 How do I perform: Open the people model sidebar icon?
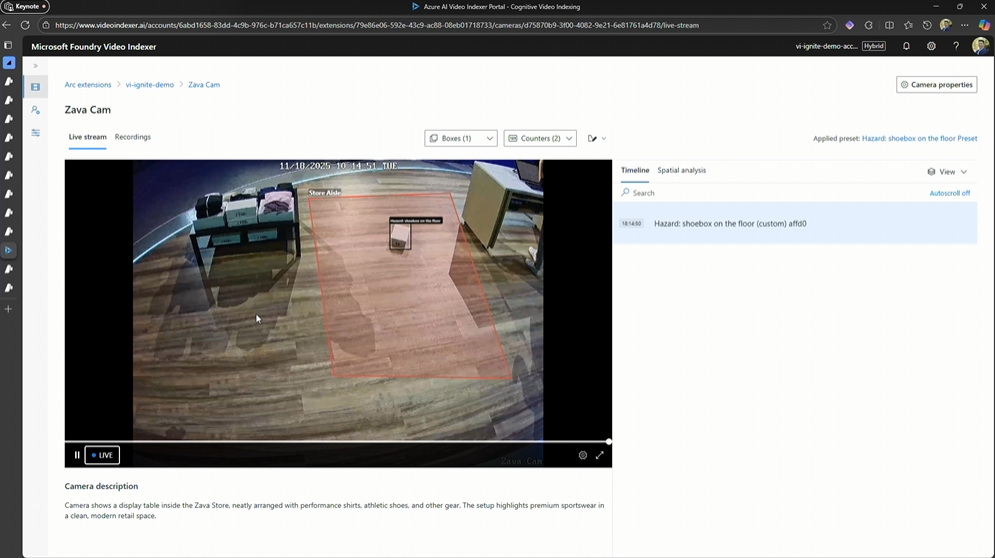[35, 110]
